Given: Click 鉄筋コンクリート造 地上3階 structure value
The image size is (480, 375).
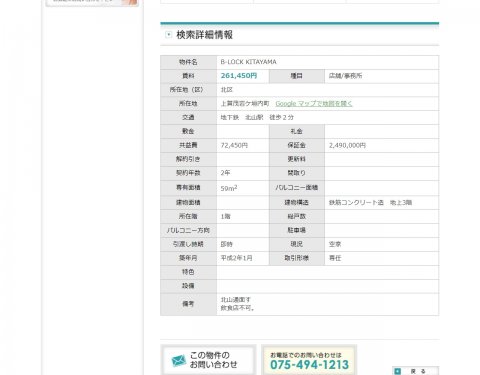Looking at the screenshot, I should tap(370, 202).
